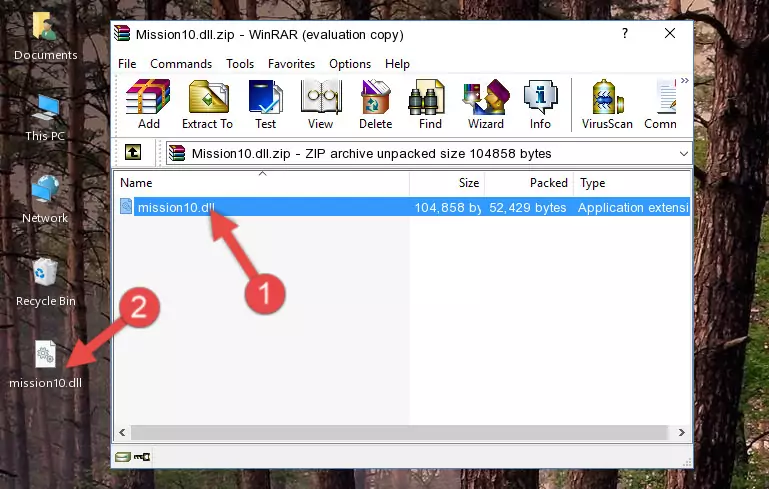Click the WinRAR books icon in title bar

[x=122, y=34]
